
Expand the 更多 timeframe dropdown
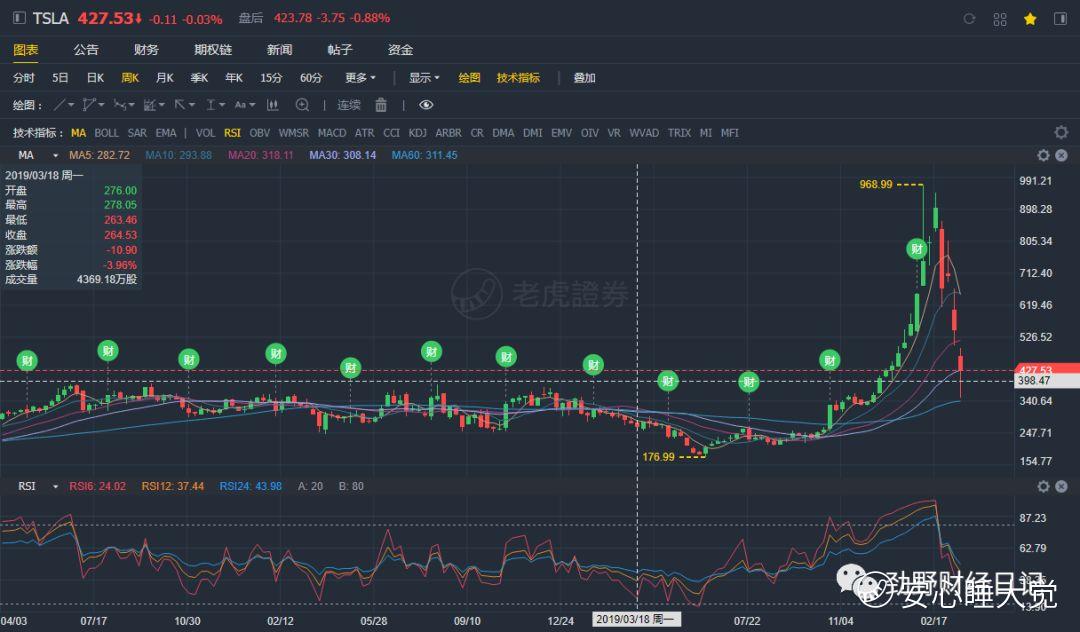pyautogui.click(x=360, y=78)
